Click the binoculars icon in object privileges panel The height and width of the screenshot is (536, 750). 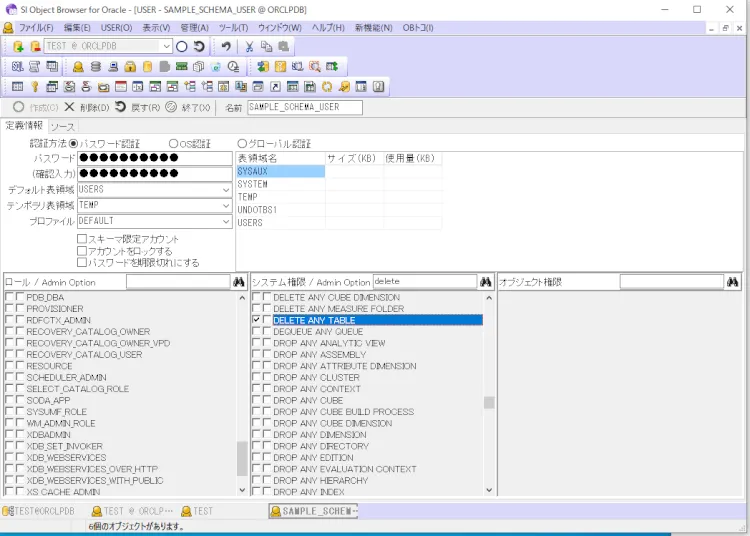click(732, 282)
